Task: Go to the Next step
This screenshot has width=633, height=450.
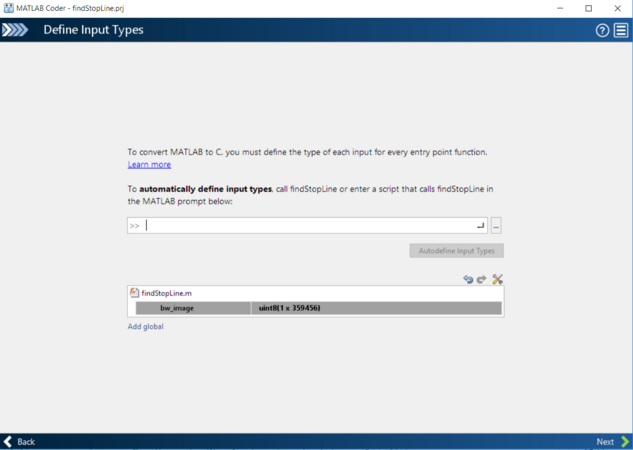Action: [x=611, y=441]
